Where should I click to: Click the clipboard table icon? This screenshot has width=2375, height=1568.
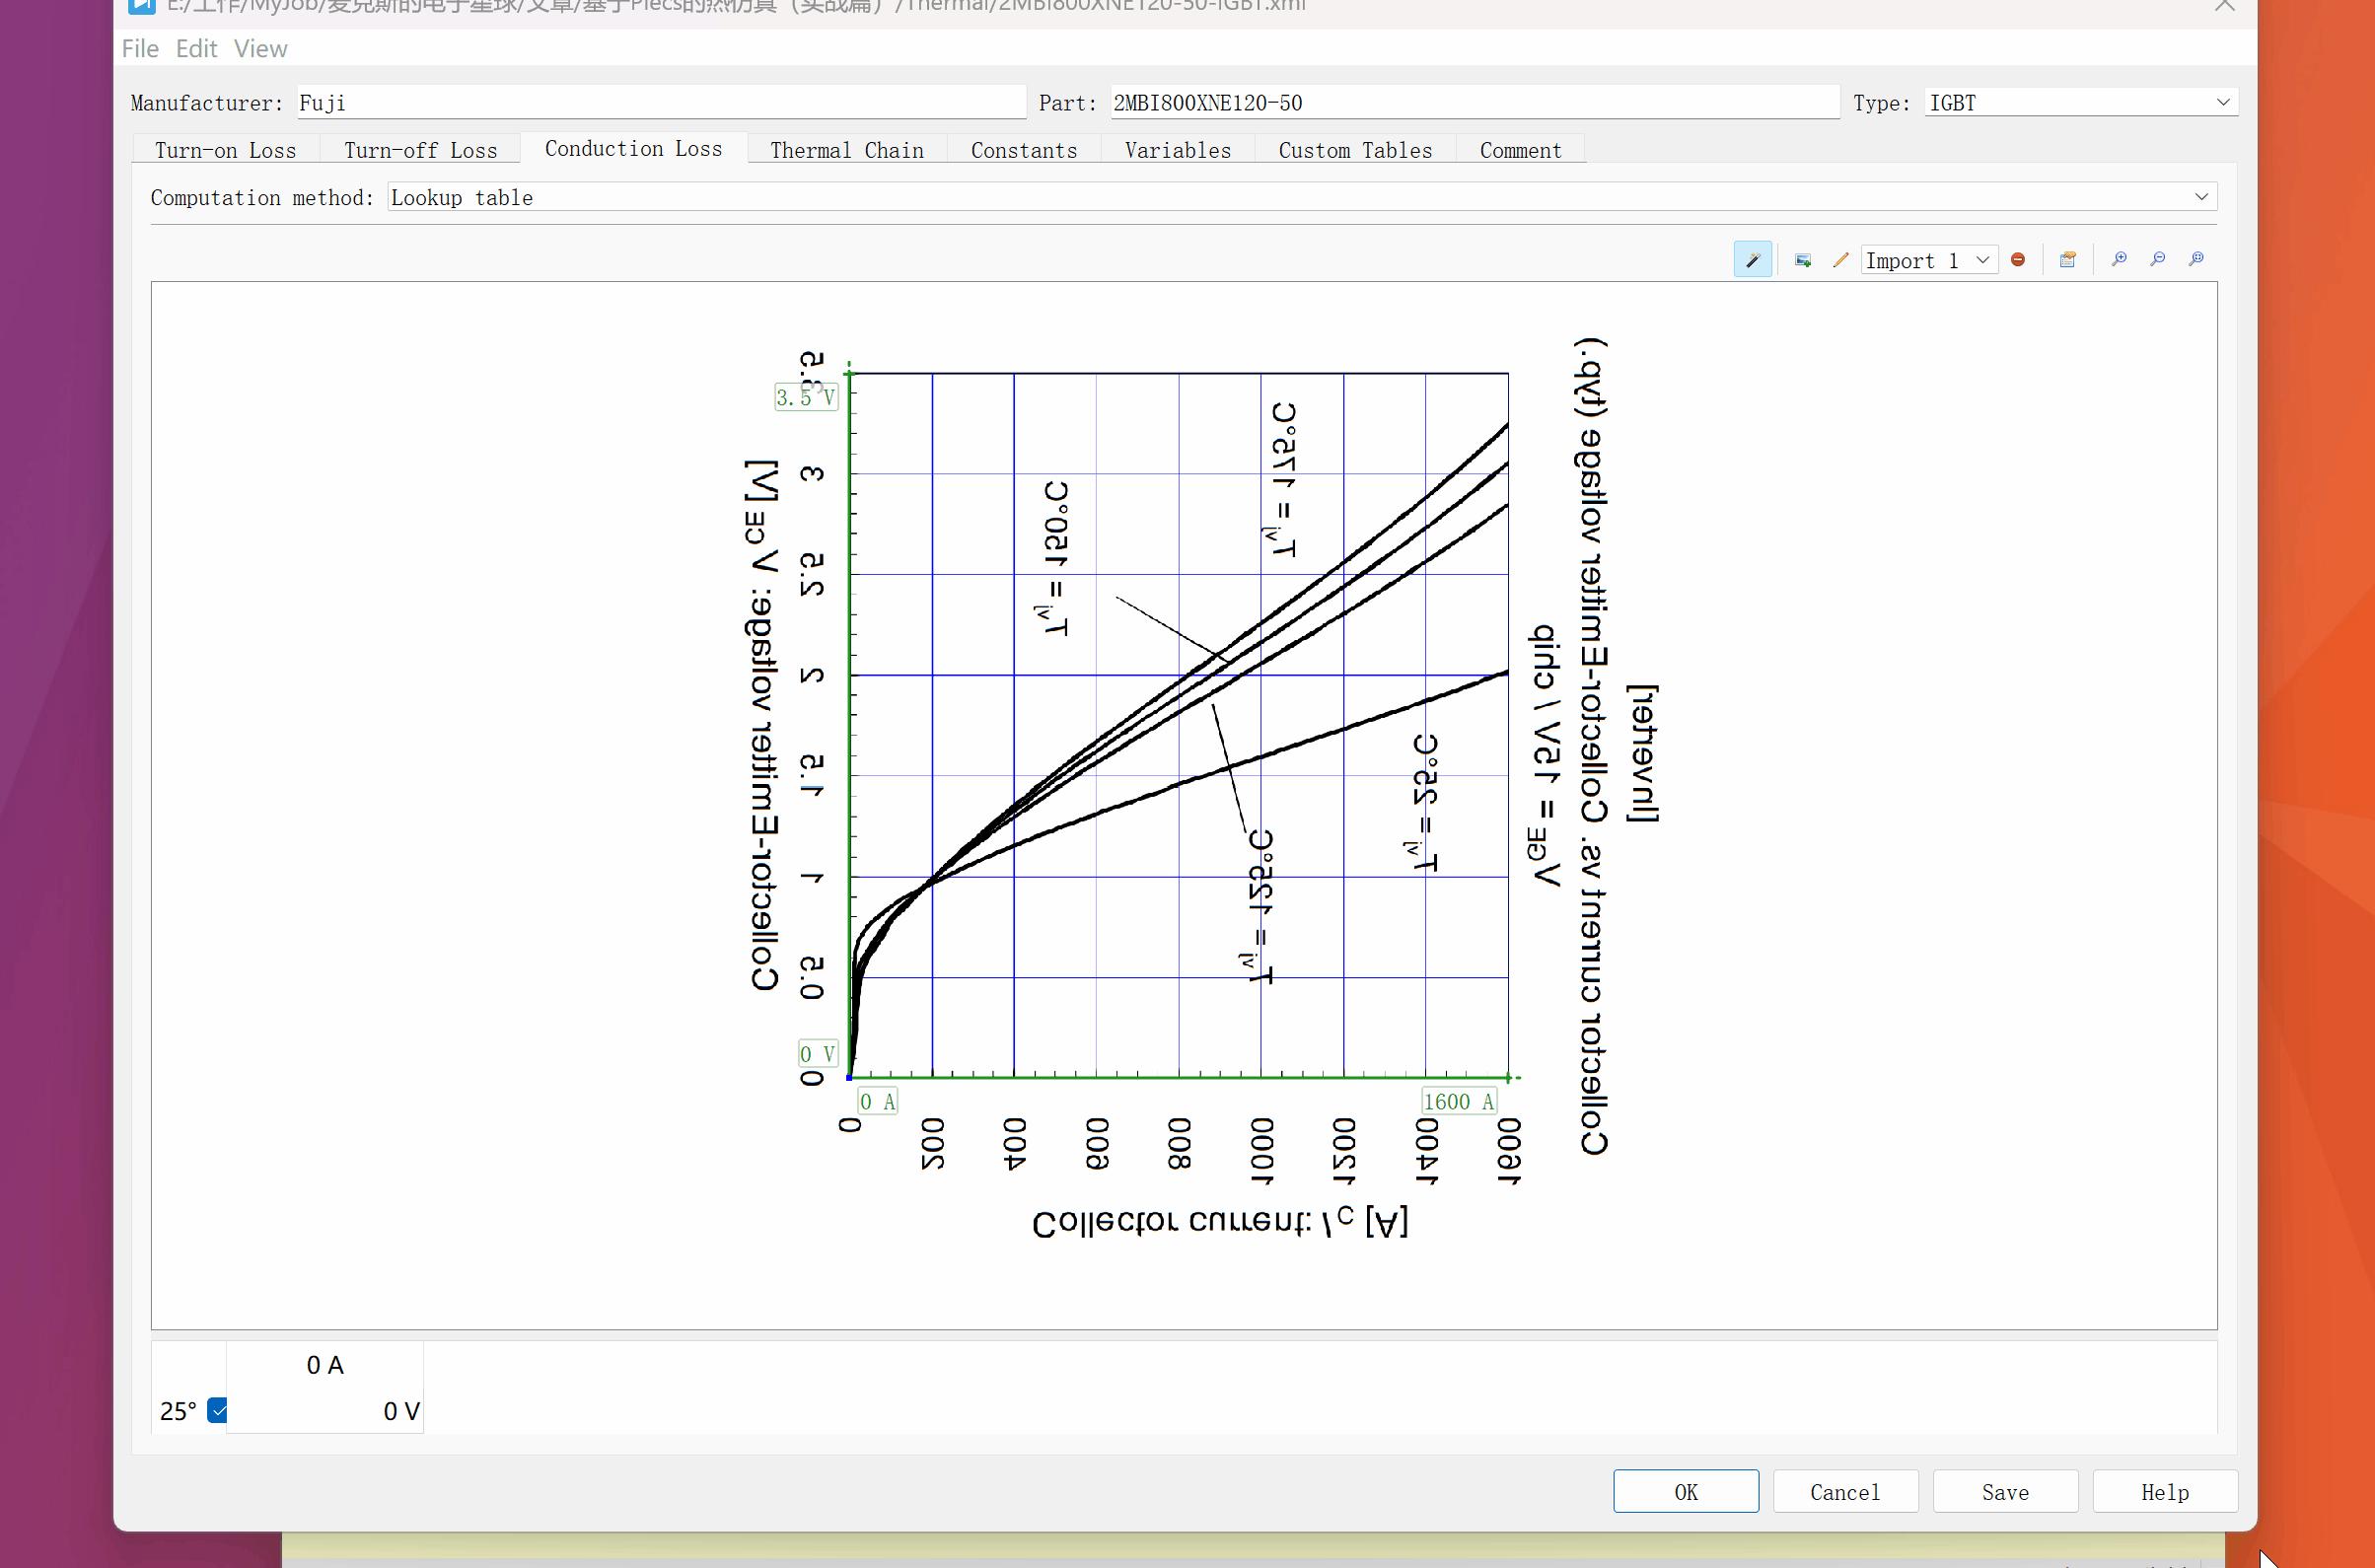(x=2067, y=260)
